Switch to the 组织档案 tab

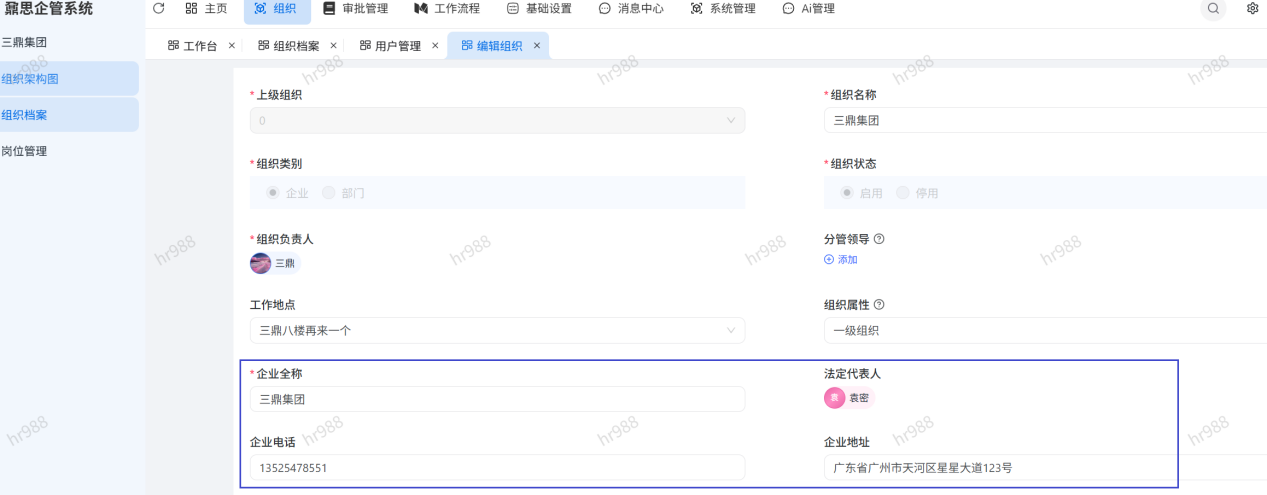(288, 46)
